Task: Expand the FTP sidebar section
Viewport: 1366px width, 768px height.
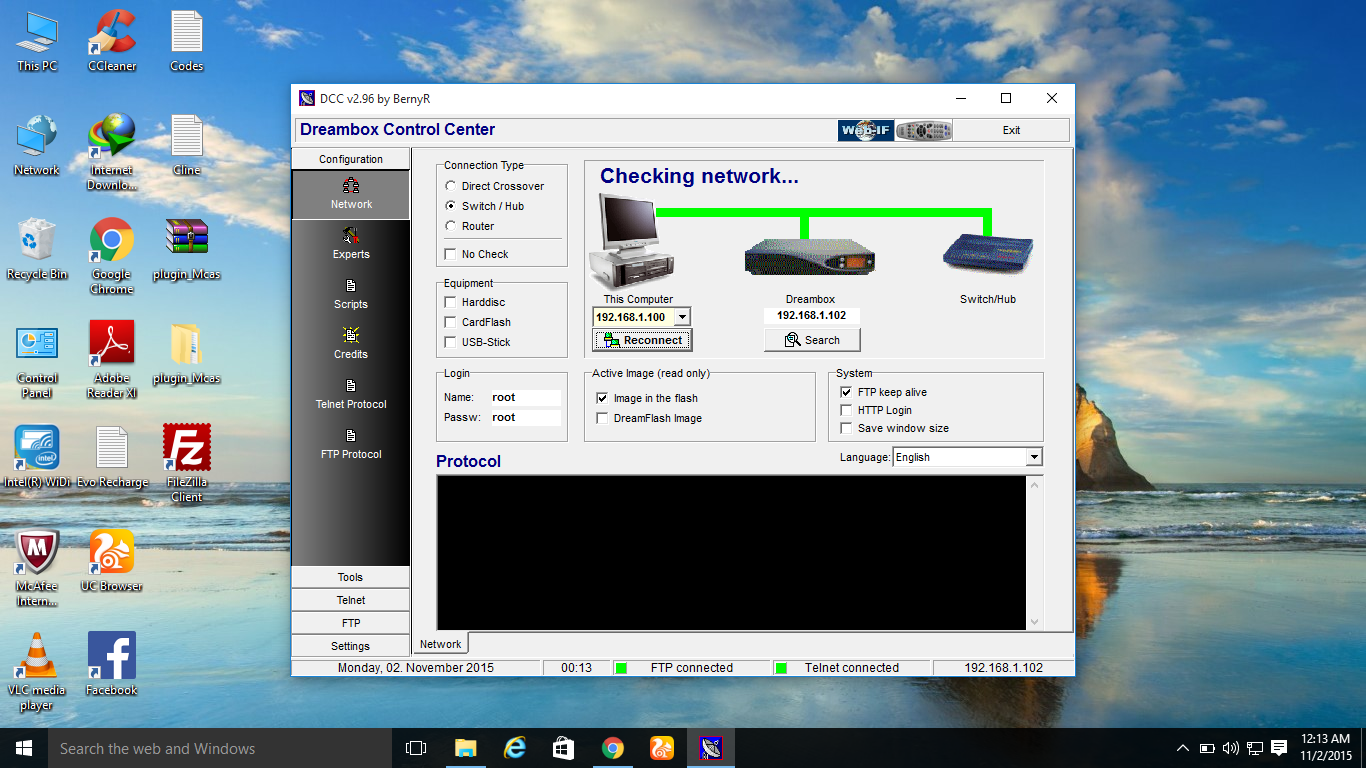Action: (x=351, y=623)
